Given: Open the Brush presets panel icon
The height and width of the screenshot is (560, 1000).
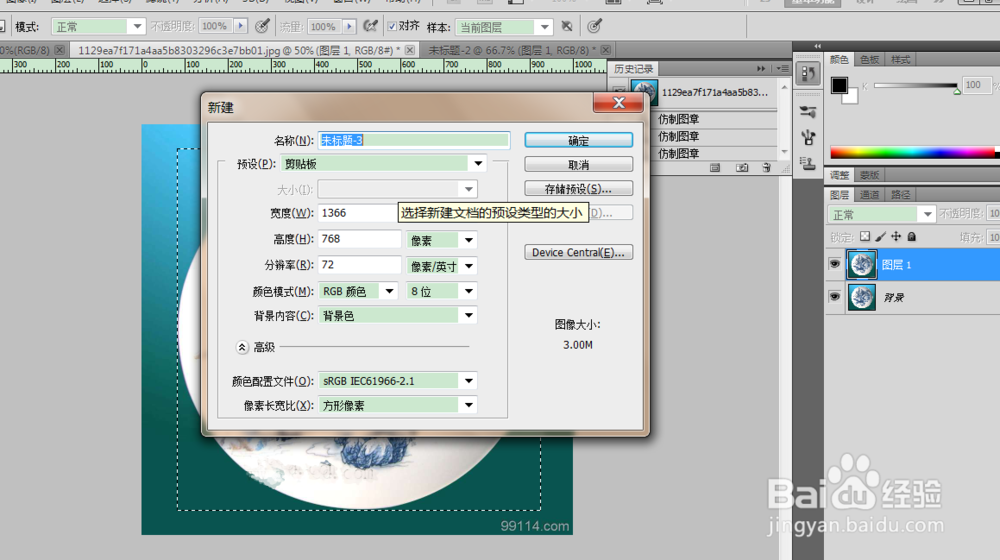Looking at the screenshot, I should point(807,112).
